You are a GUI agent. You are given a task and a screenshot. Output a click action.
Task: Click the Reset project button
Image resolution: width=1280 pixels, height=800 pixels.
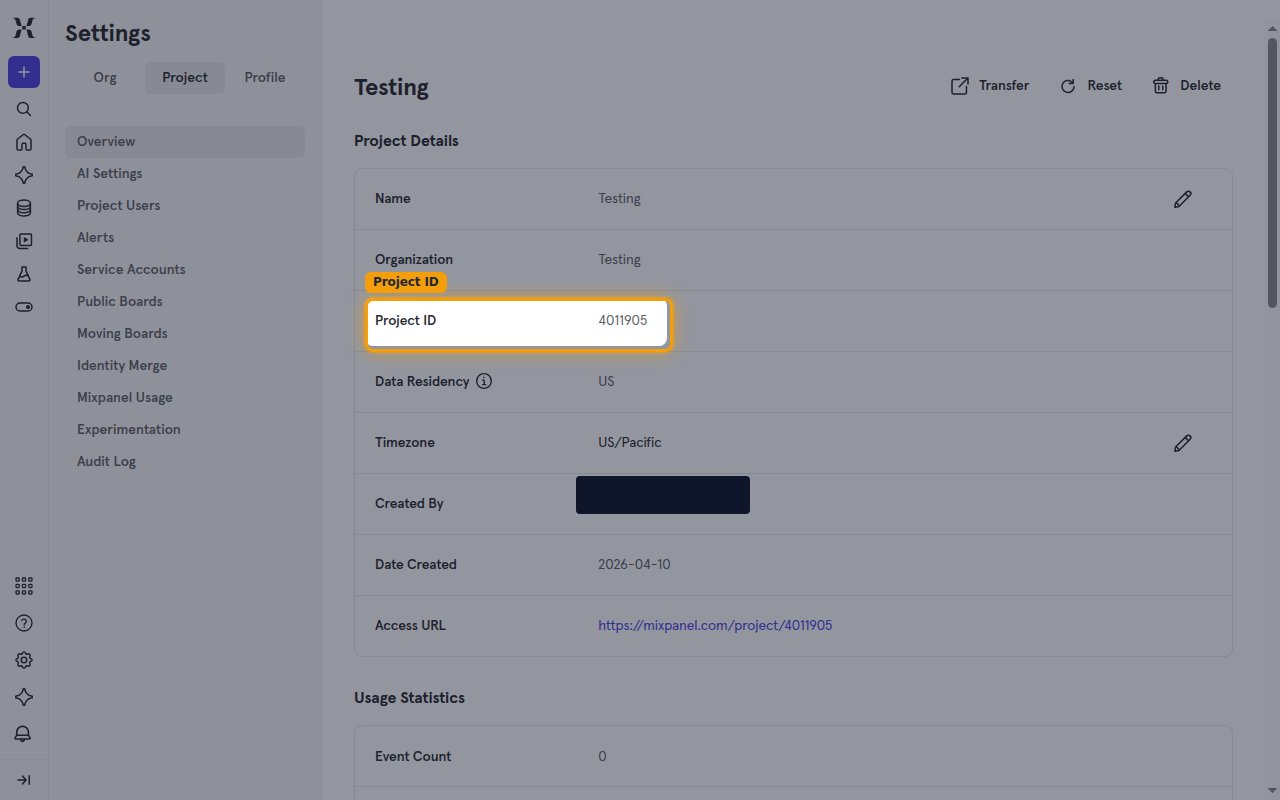1091,86
